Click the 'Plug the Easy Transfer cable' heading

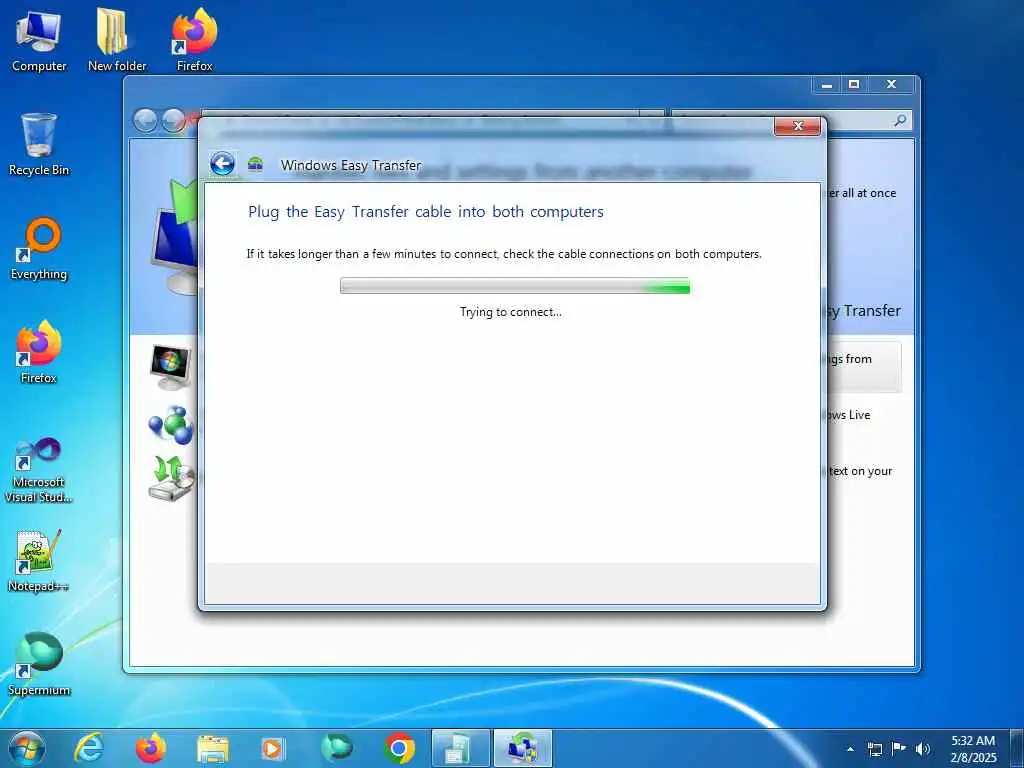426,212
